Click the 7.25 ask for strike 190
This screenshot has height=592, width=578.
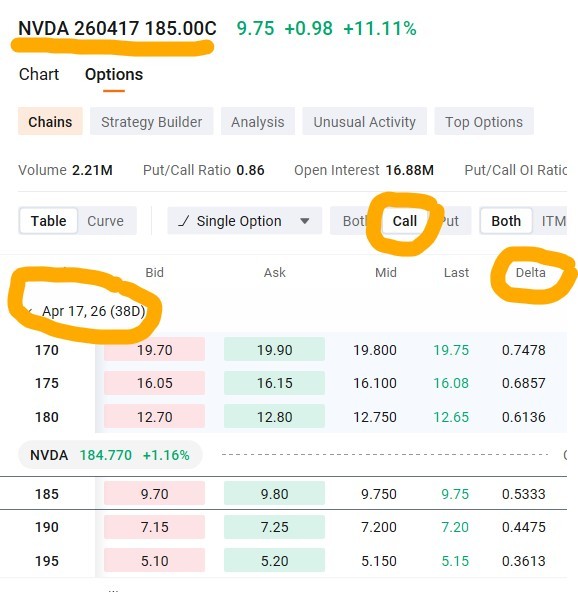pos(274,527)
